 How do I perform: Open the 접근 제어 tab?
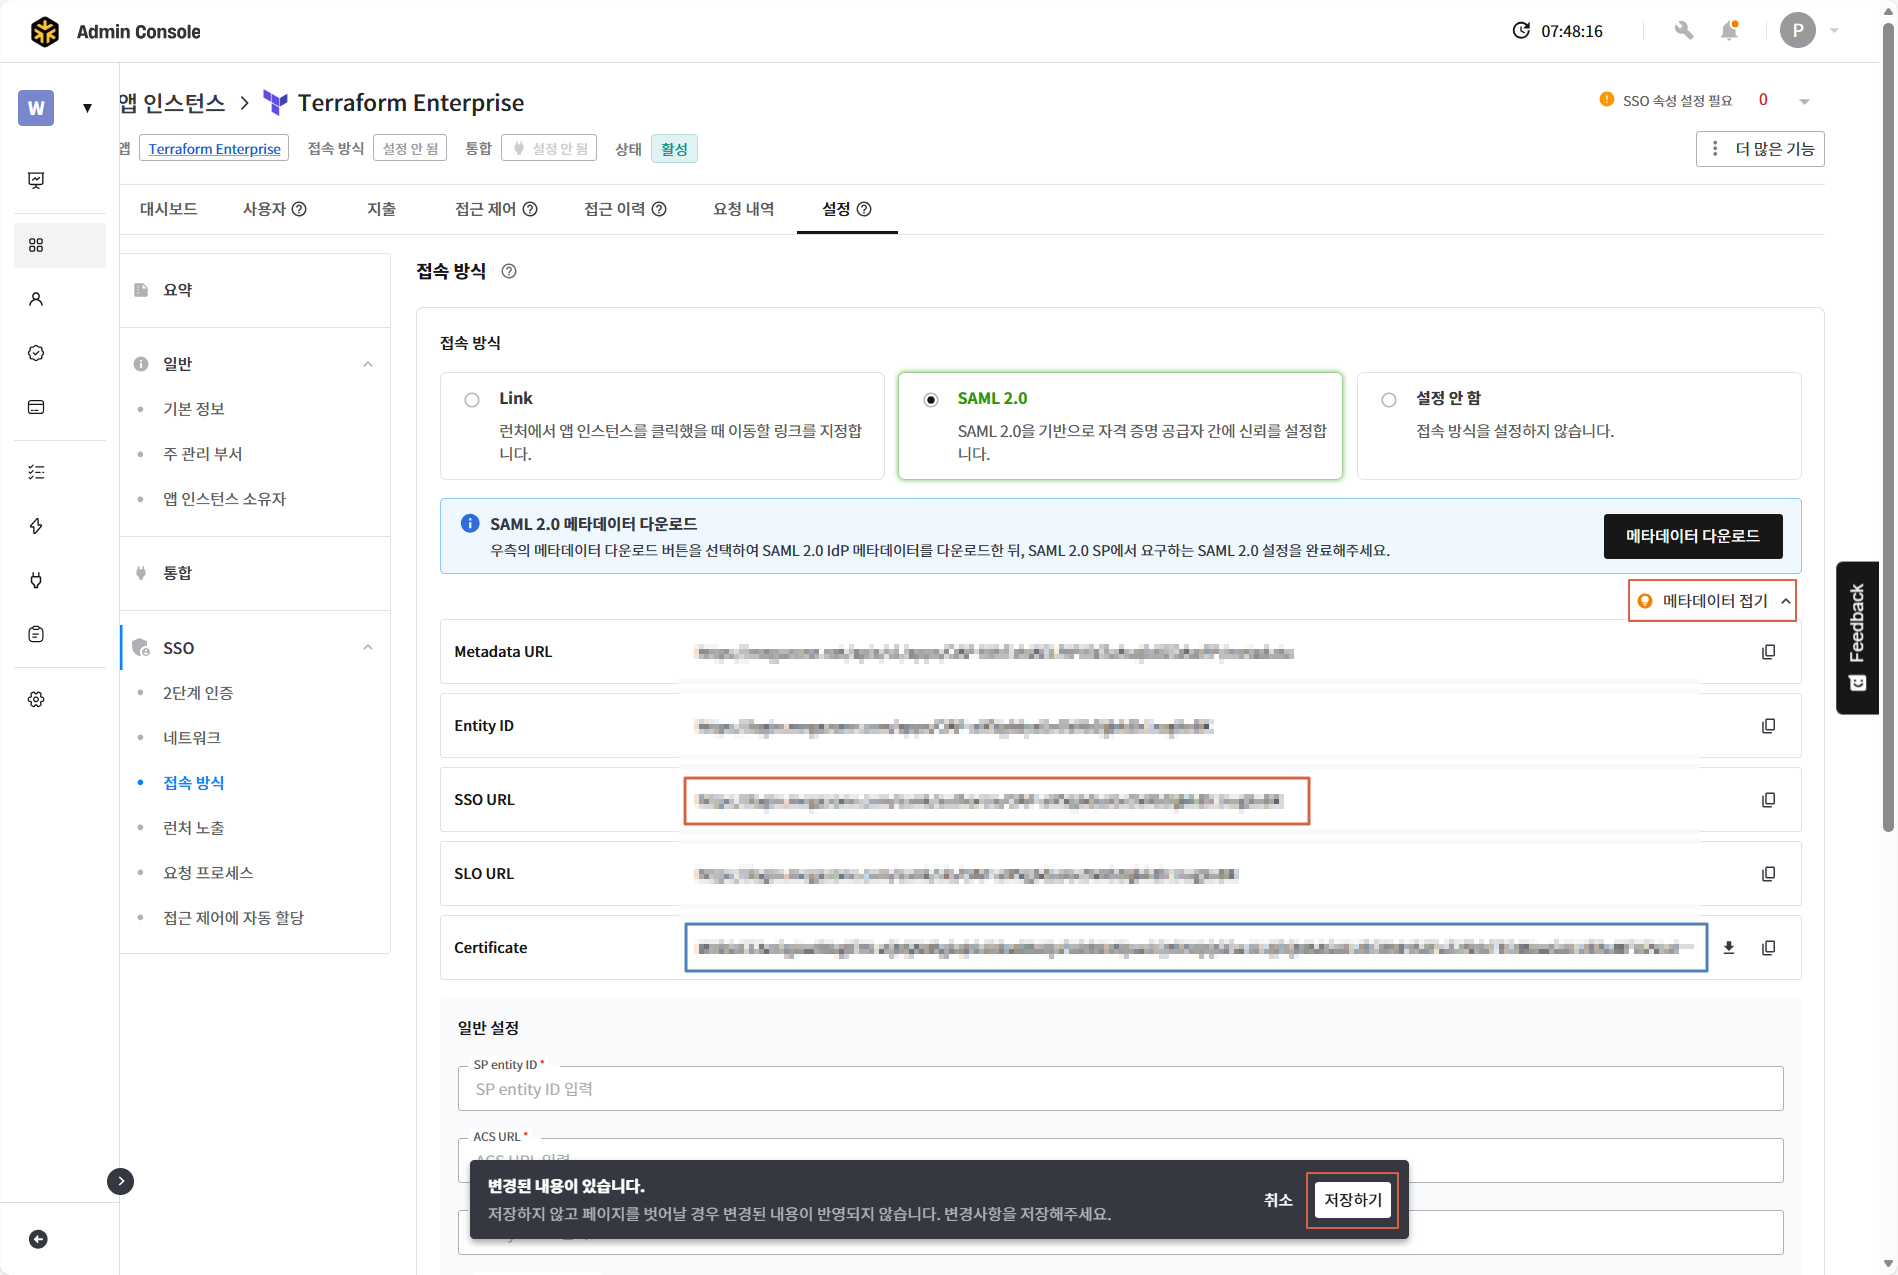pyautogui.click(x=495, y=209)
